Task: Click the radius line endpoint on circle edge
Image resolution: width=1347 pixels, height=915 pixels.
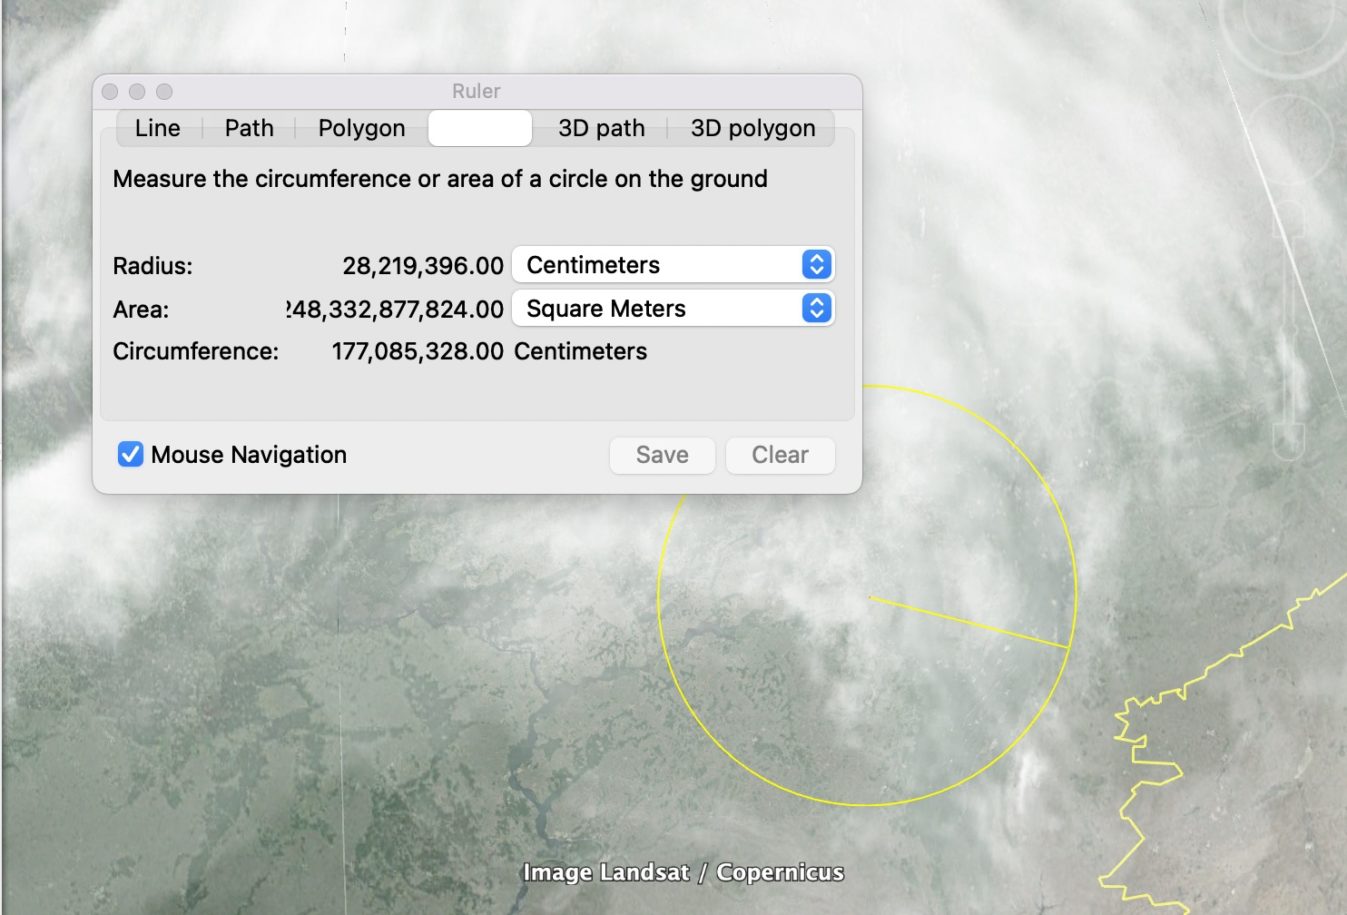Action: 1069,648
